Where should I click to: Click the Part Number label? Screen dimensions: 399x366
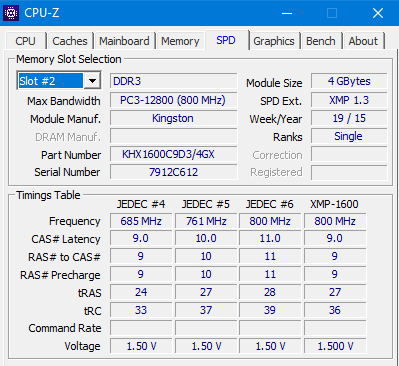[x=71, y=155]
